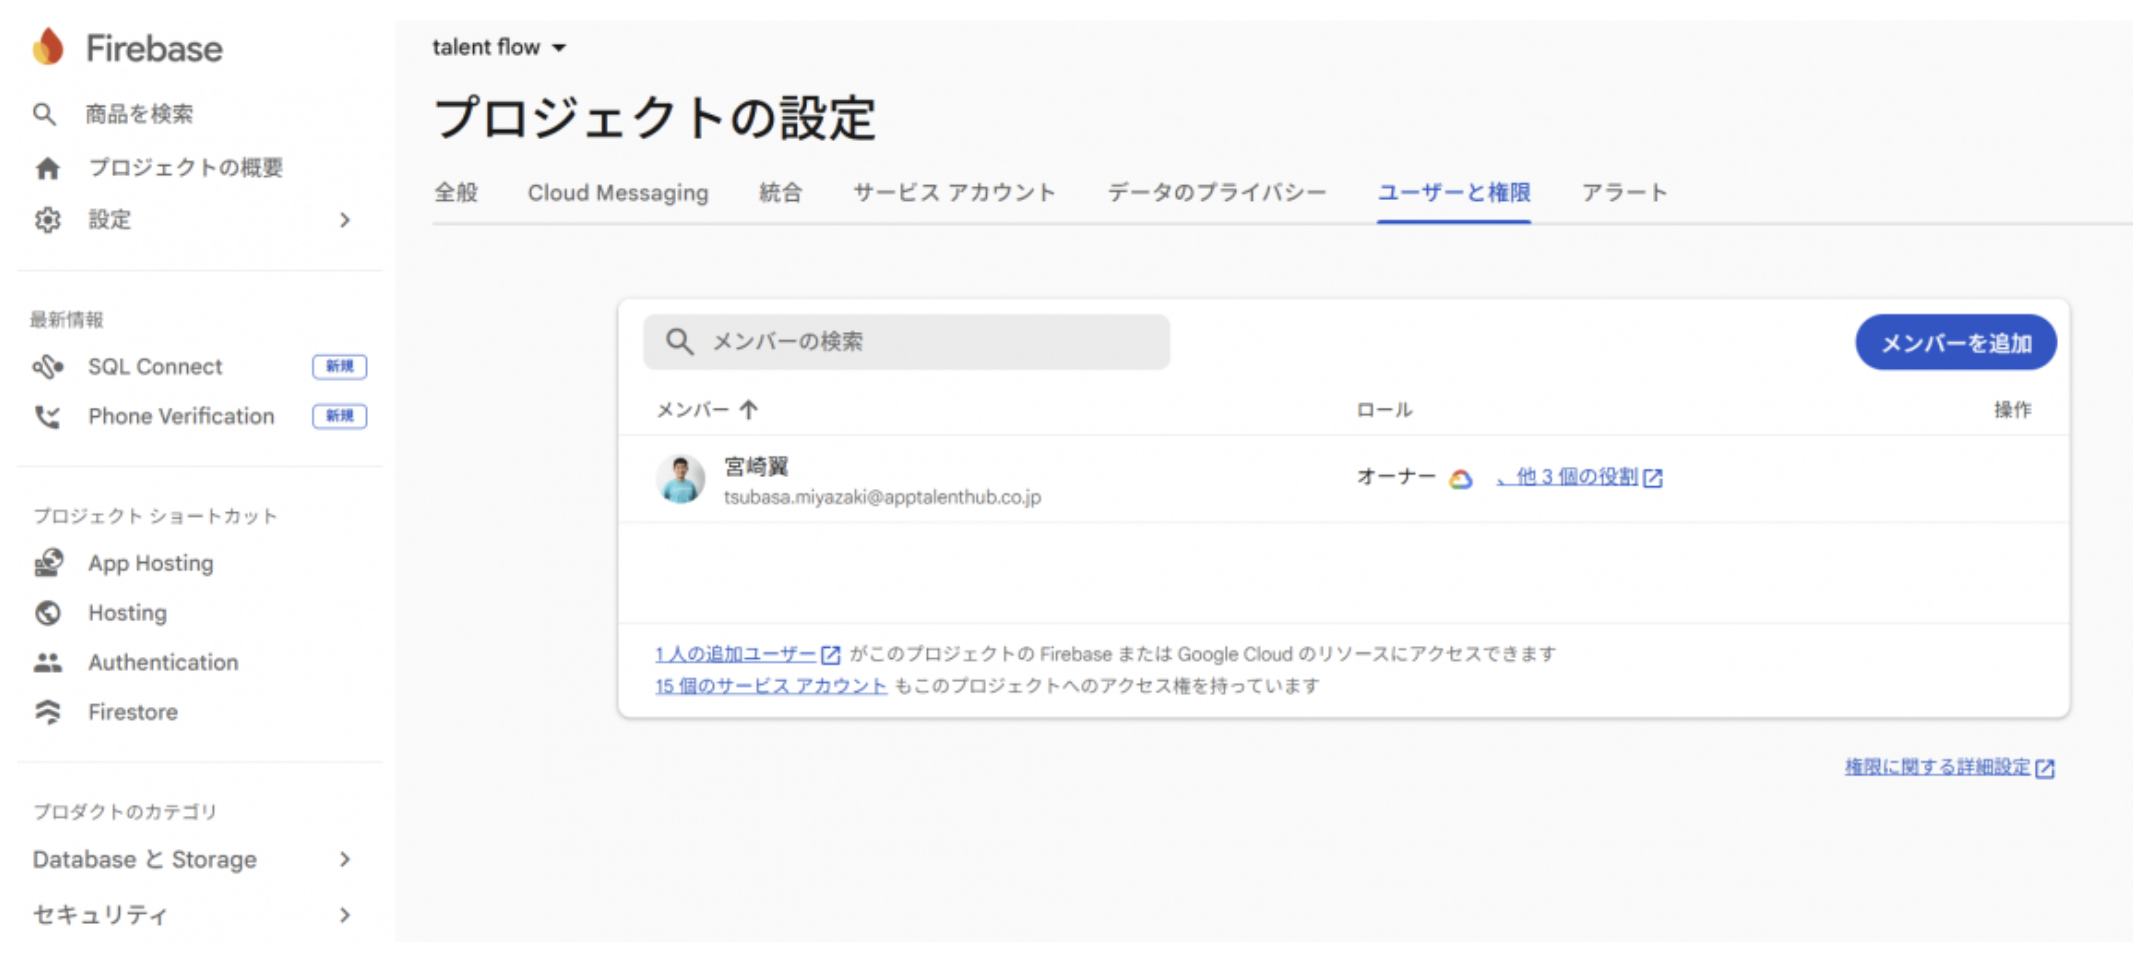The height and width of the screenshot is (966, 2133).
Task: Click the オーナー role text
Action: (x=1396, y=477)
